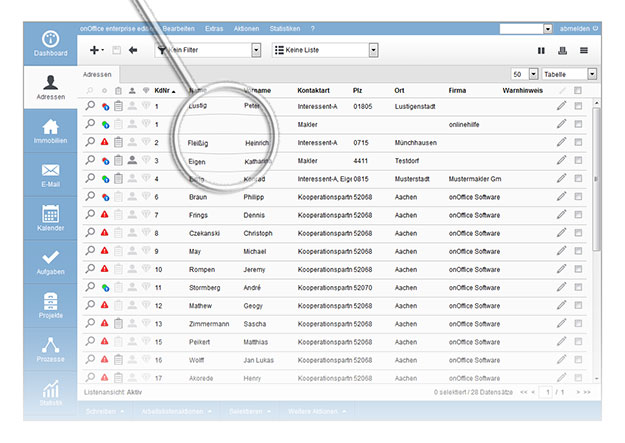Screen dimensions: 625x443
Task: Sort by Kontaktart column header
Action: click(x=313, y=91)
